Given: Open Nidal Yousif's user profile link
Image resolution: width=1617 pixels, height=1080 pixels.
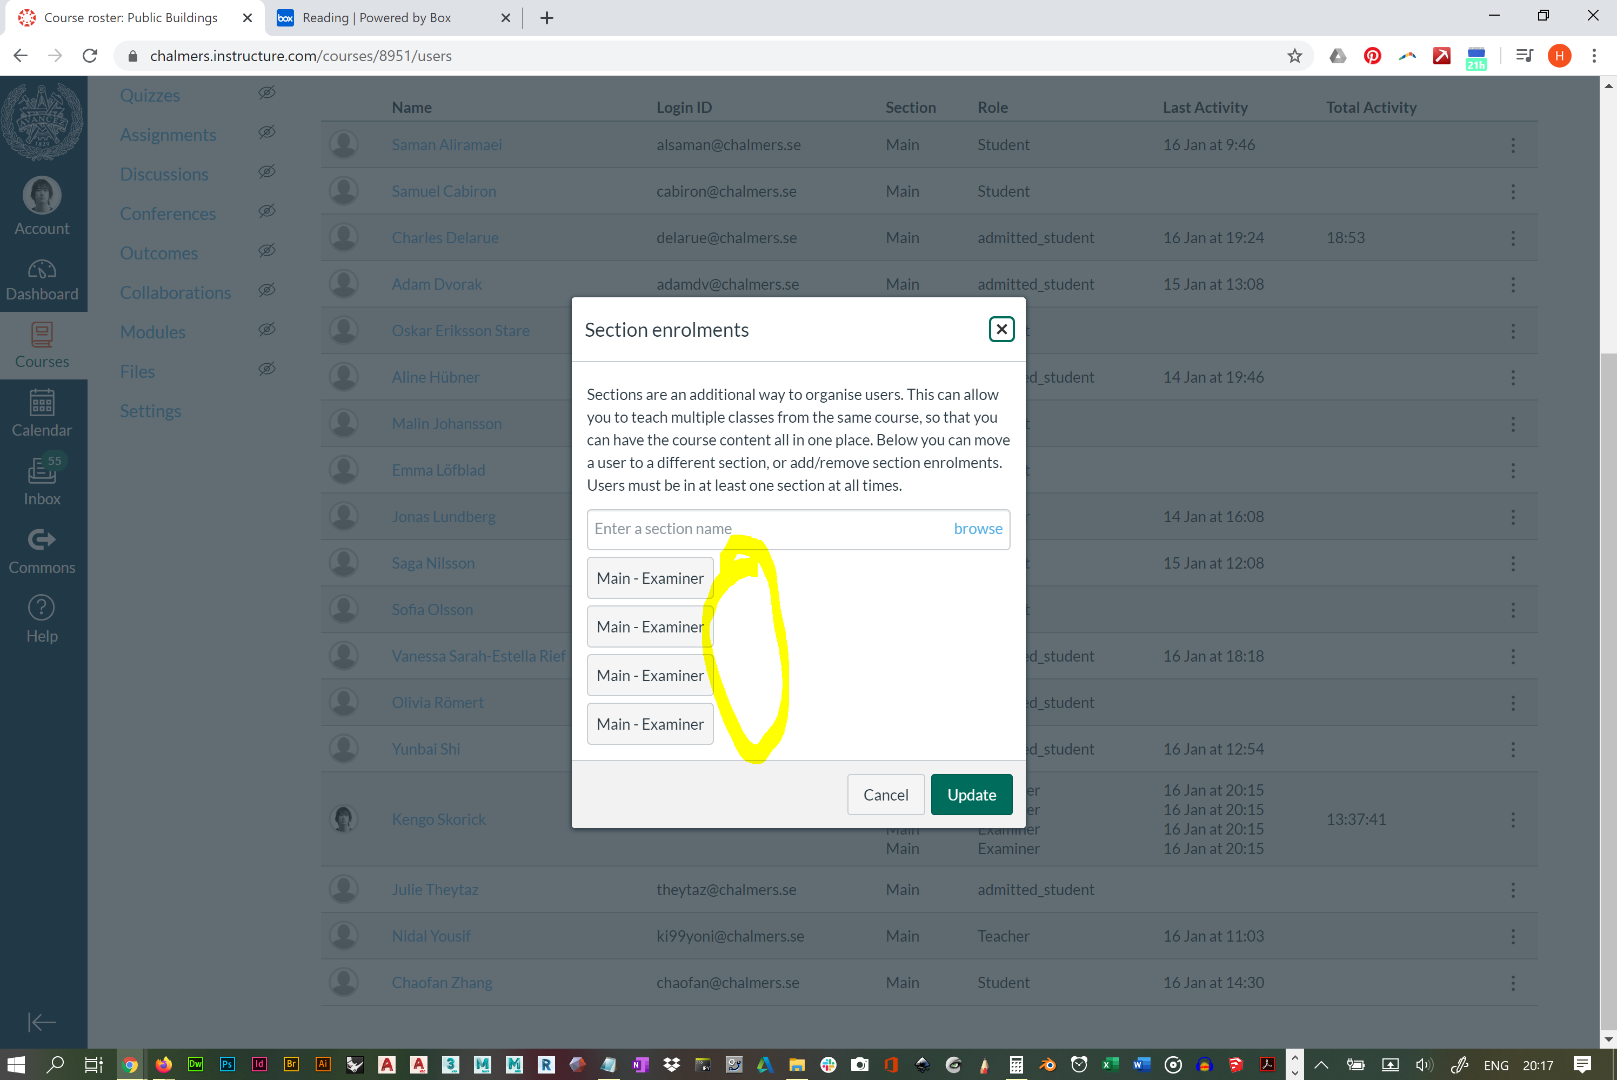Looking at the screenshot, I should pos(431,936).
